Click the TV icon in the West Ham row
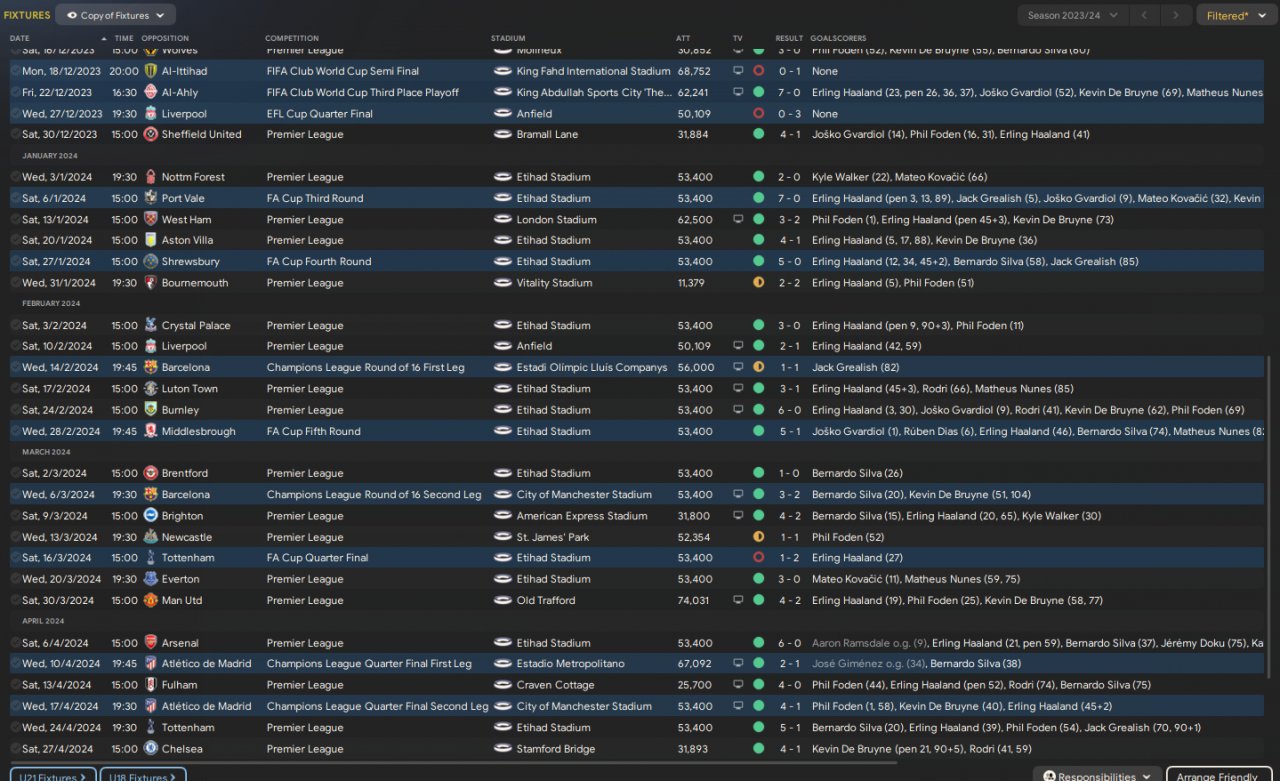 [x=738, y=219]
